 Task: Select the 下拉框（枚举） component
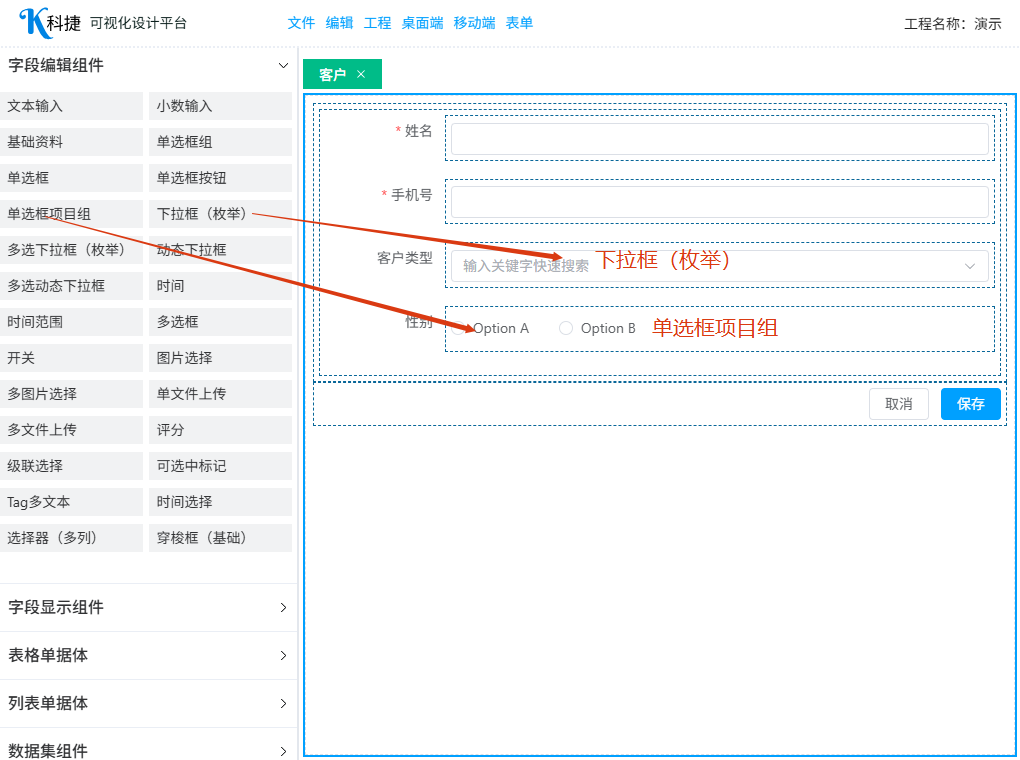[220, 214]
